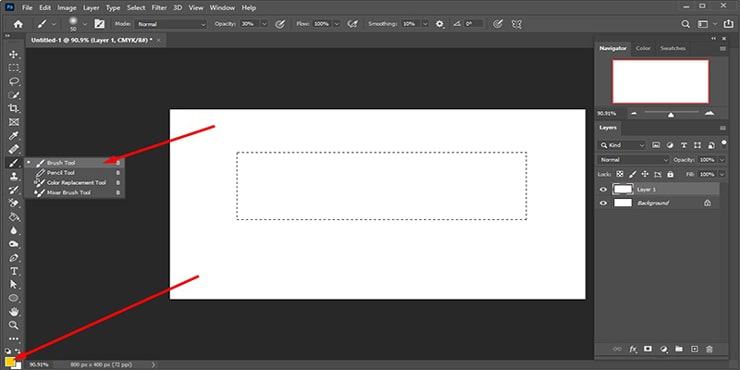
Task: Click the Brush tool in the toolbar
Action: click(x=14, y=163)
